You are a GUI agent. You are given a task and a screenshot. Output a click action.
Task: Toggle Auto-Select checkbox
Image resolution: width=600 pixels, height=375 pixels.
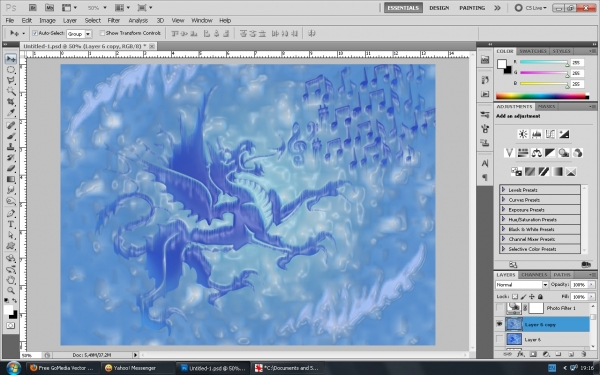(x=35, y=33)
